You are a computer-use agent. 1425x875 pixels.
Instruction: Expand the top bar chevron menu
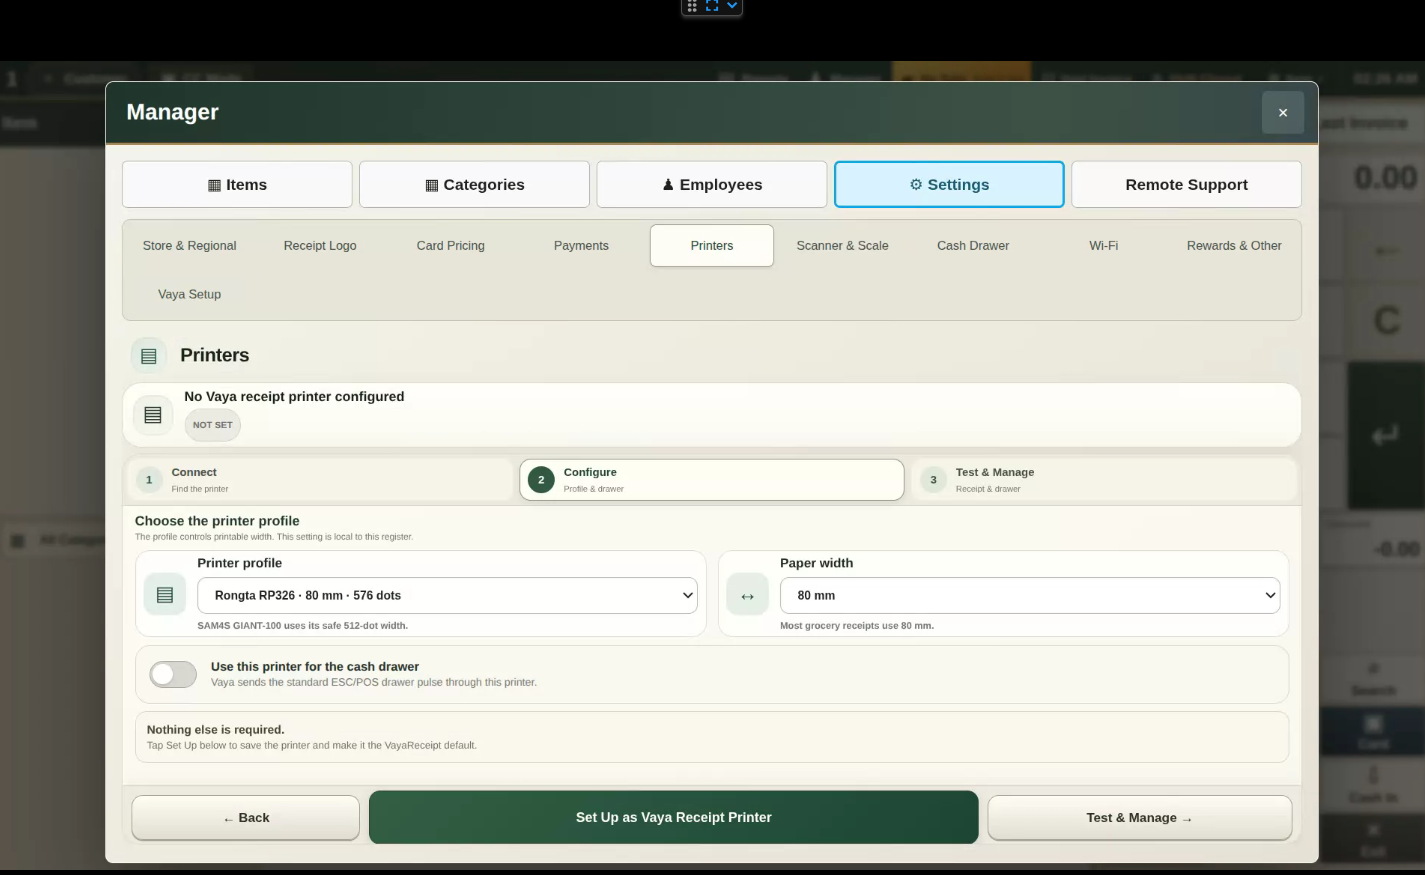tap(732, 6)
